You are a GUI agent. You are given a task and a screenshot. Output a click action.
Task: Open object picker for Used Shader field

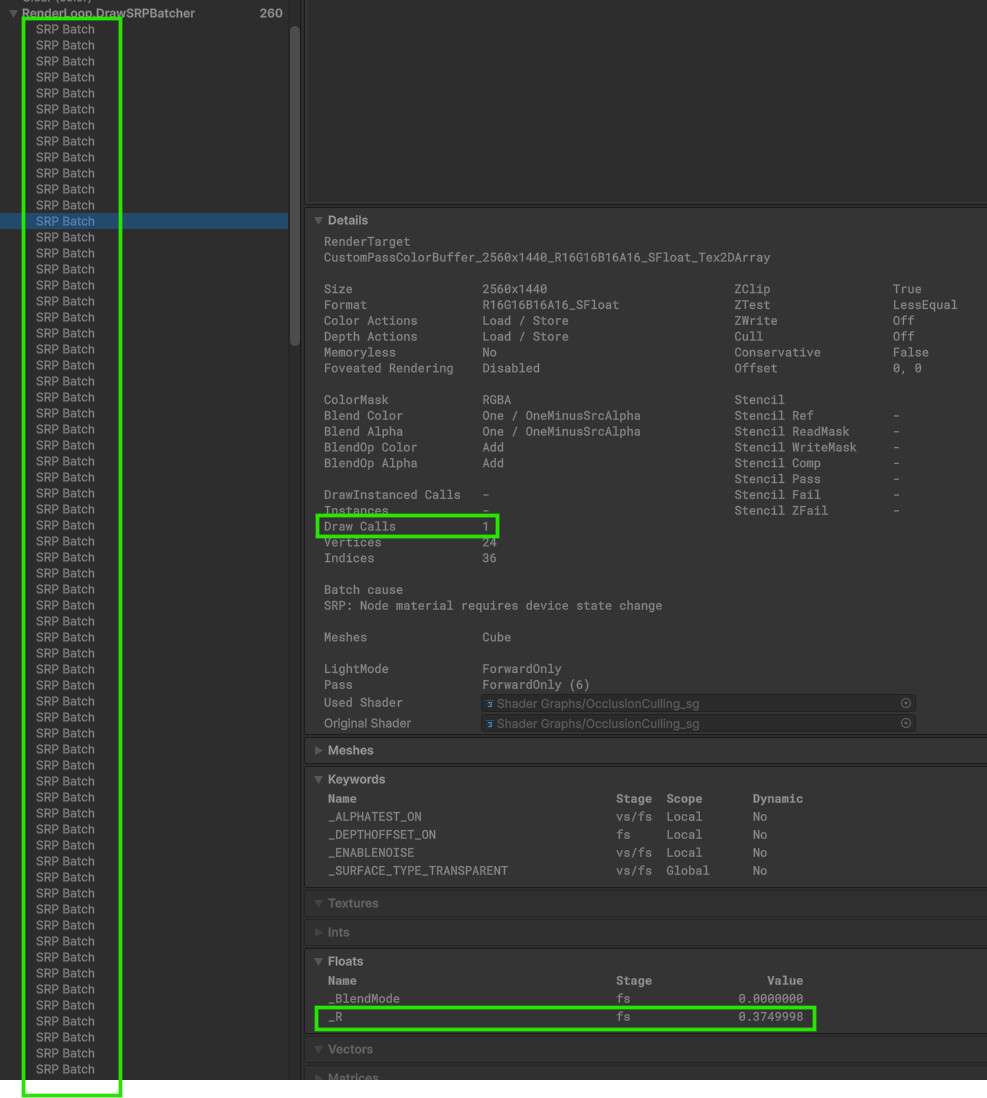[x=906, y=703]
